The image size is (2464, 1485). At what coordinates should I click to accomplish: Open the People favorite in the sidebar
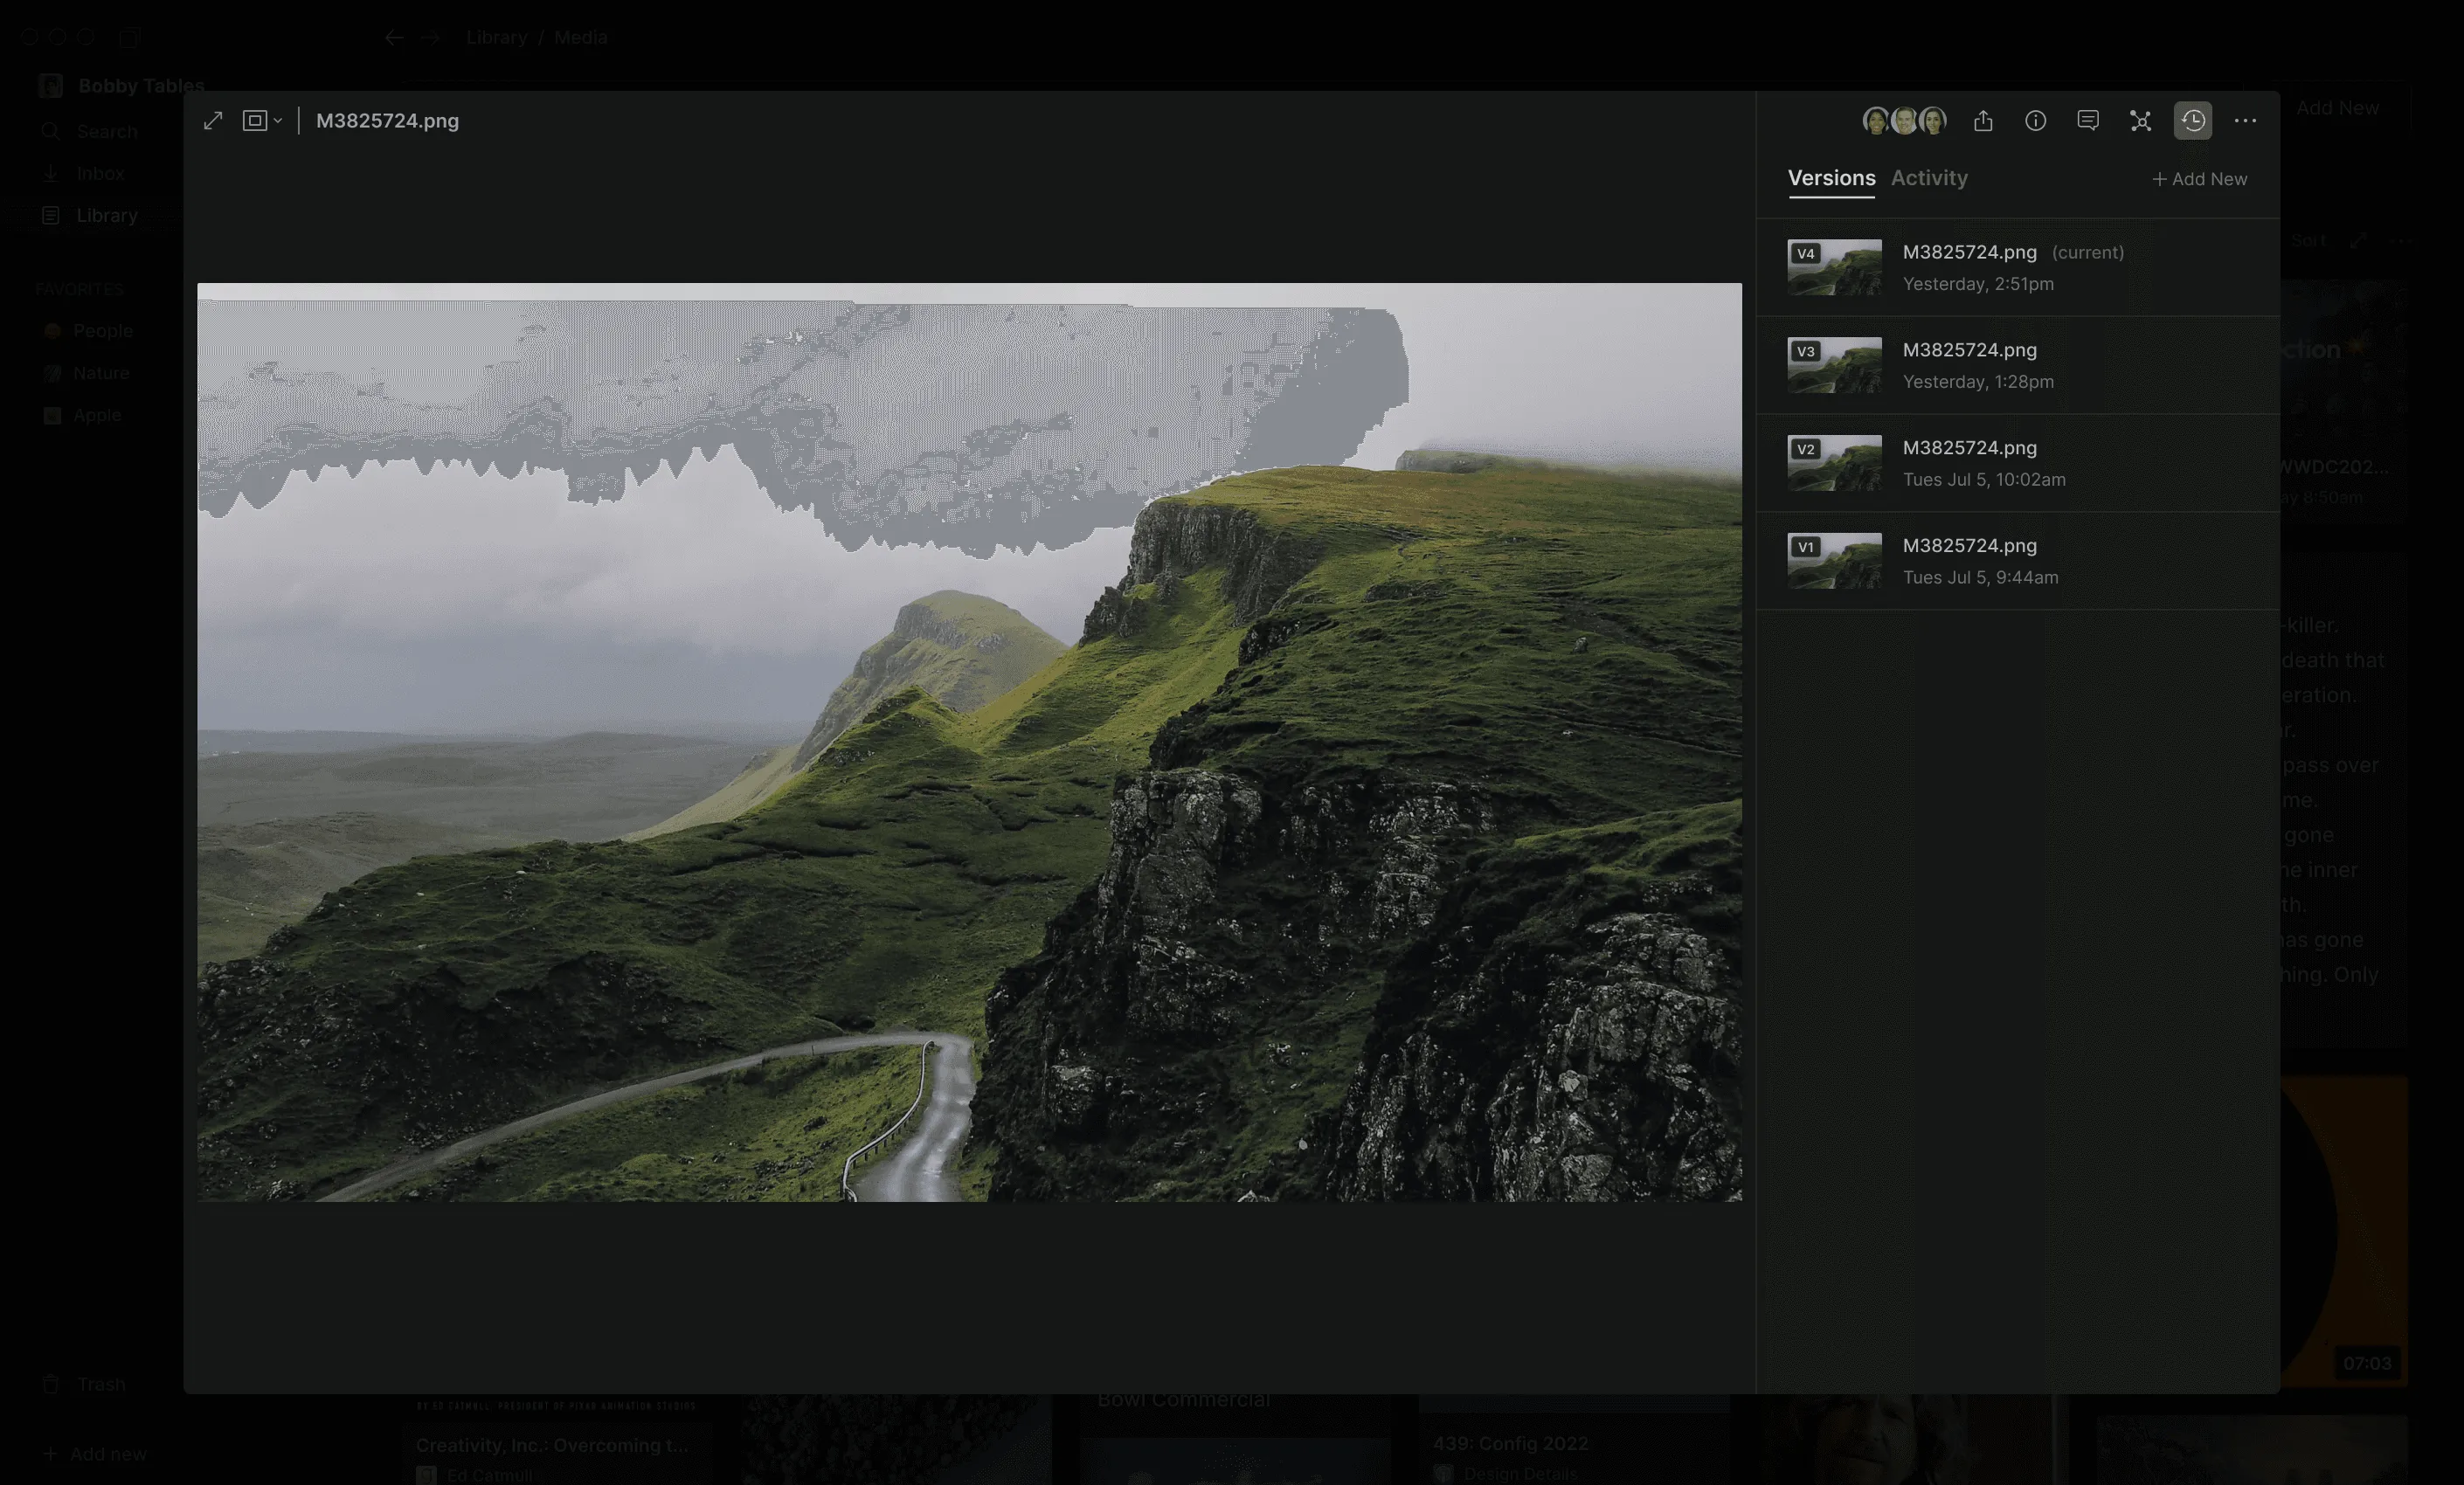coord(88,331)
